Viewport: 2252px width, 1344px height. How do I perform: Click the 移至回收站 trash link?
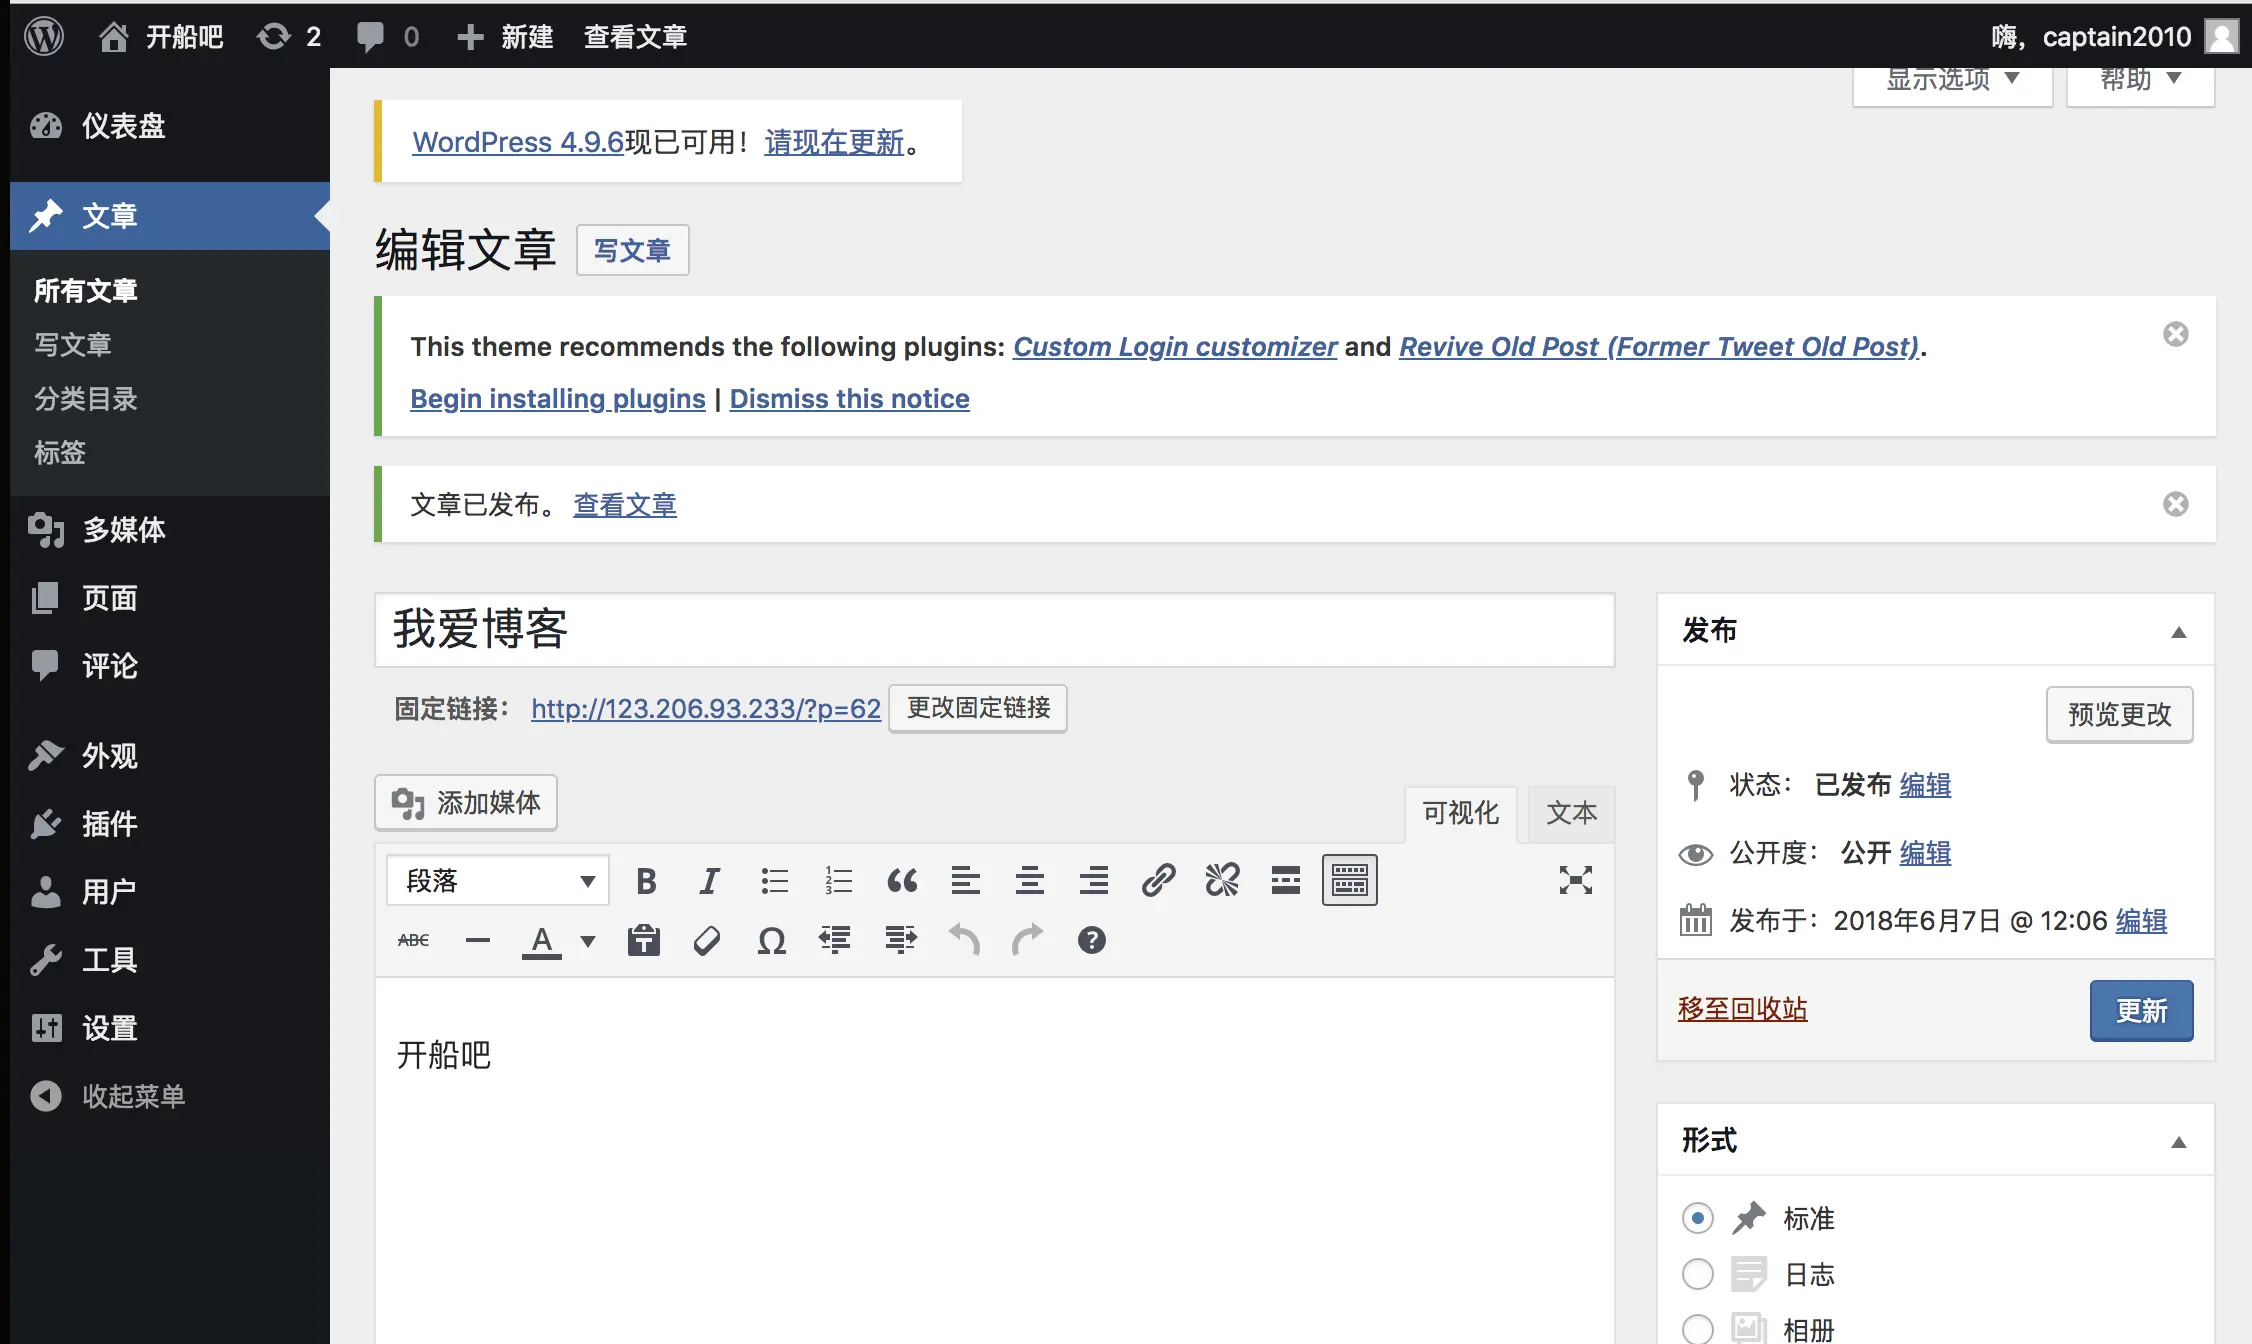1742,1009
